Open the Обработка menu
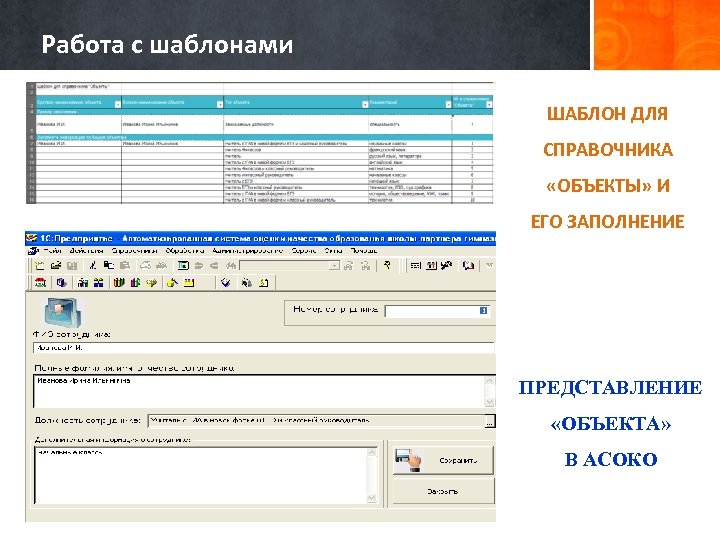Viewport: 720px width, 540px height. 185,251
